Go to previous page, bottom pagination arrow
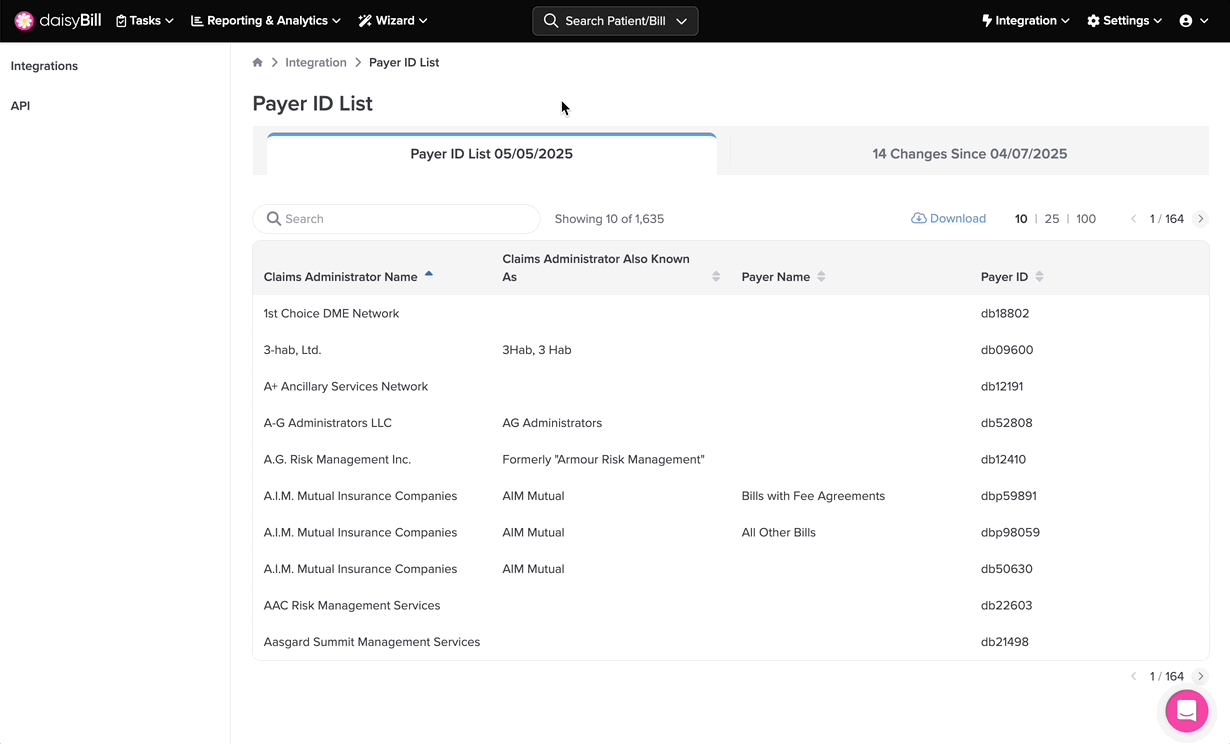This screenshot has height=744, width=1230. pos(1134,677)
